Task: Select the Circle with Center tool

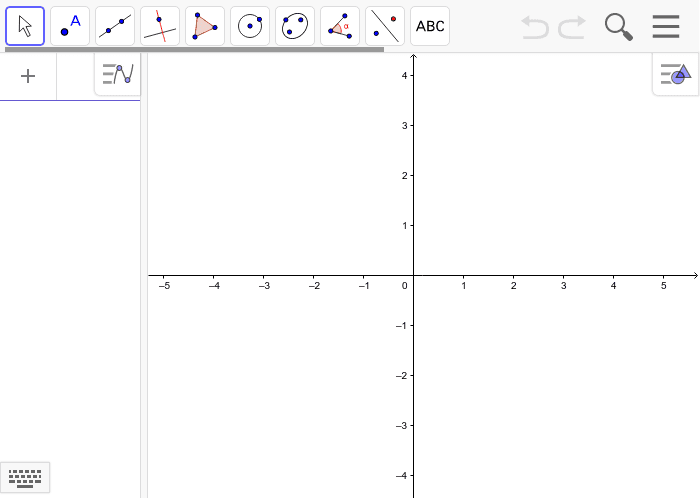Action: pyautogui.click(x=250, y=26)
